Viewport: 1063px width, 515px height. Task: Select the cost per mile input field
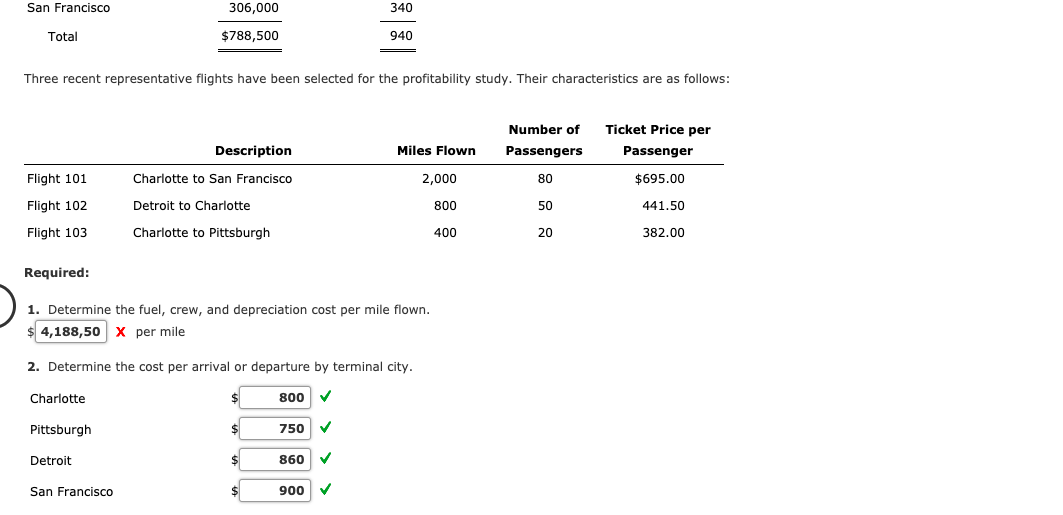(x=71, y=331)
